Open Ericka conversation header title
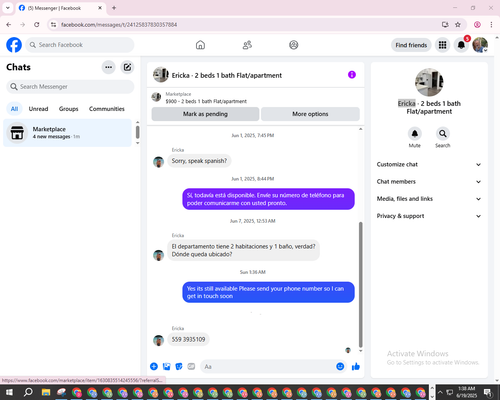 227,75
